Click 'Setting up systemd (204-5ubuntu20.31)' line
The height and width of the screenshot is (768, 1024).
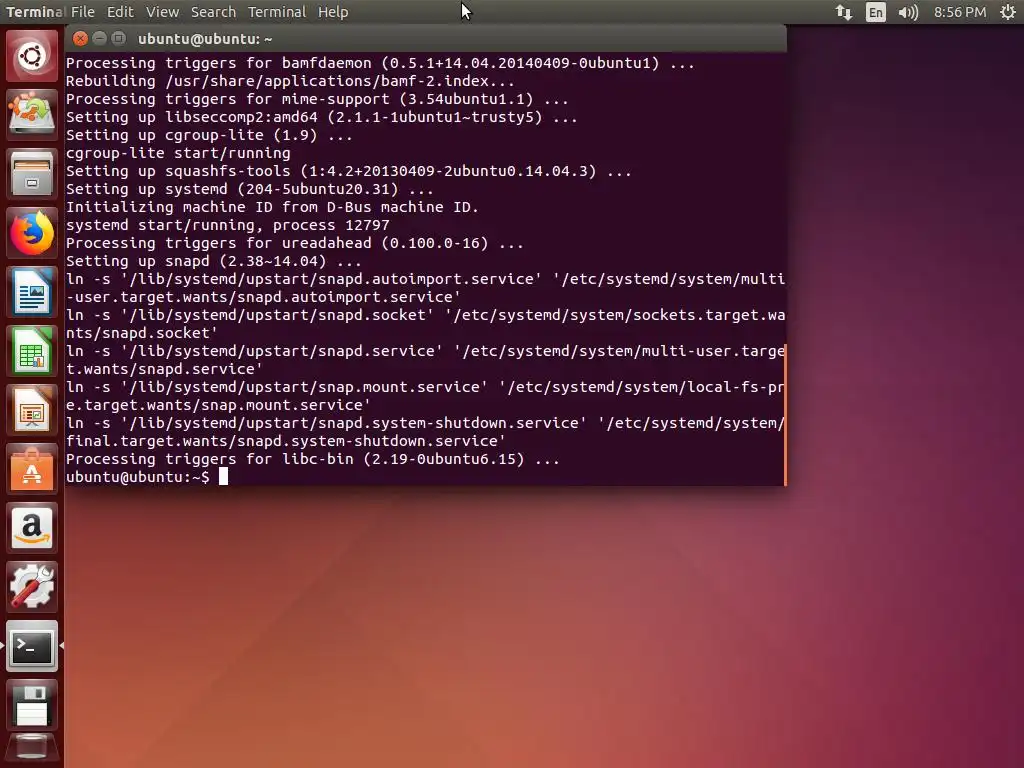[x=249, y=189]
